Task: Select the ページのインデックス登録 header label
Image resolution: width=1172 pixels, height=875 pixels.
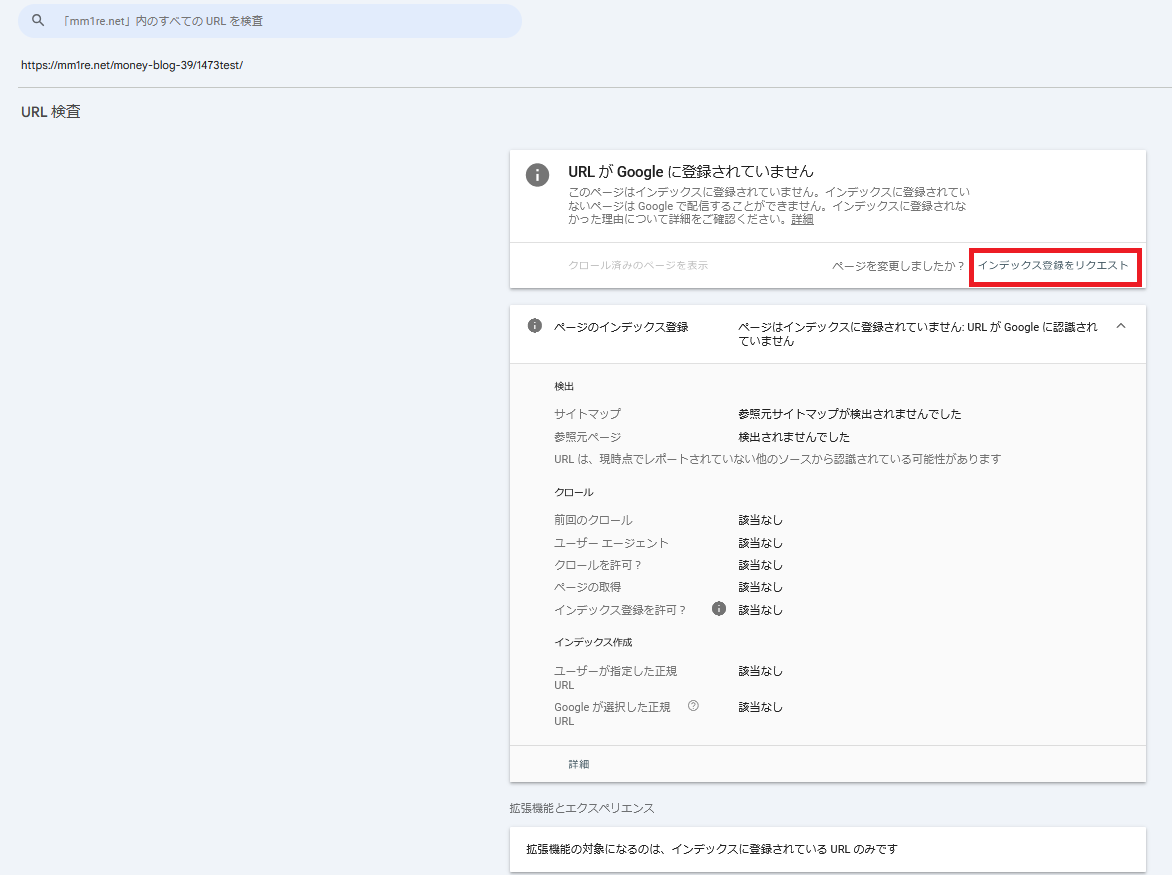Action: [x=621, y=327]
